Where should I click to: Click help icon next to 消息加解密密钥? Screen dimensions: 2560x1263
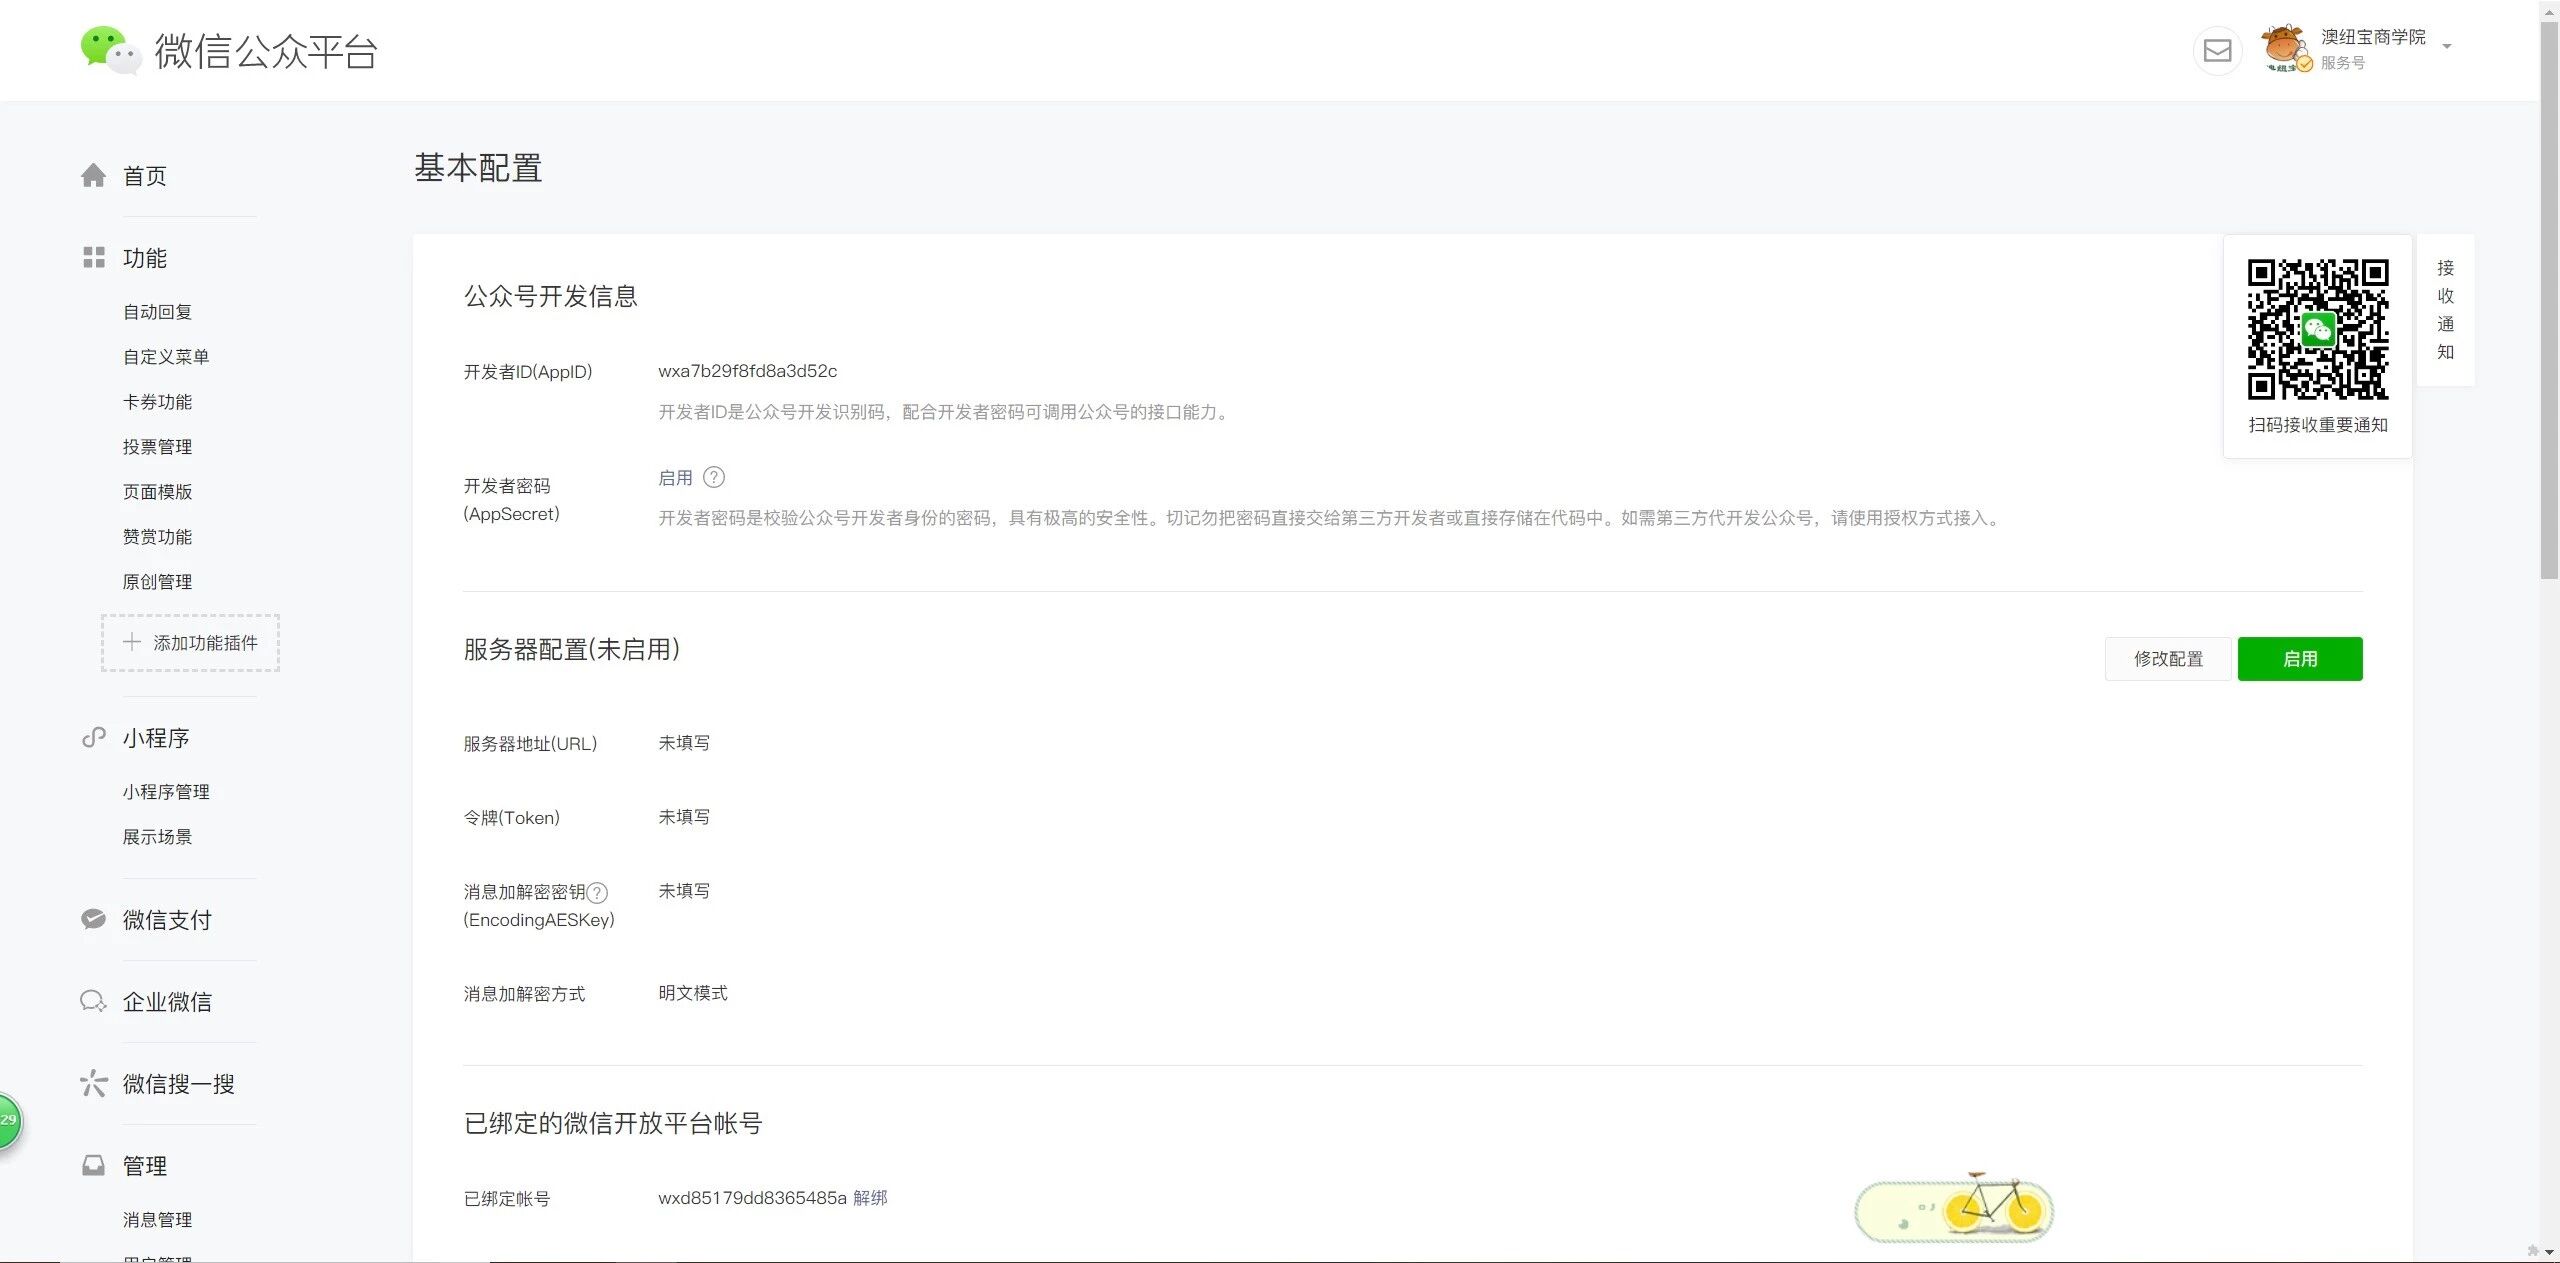pyautogui.click(x=597, y=893)
